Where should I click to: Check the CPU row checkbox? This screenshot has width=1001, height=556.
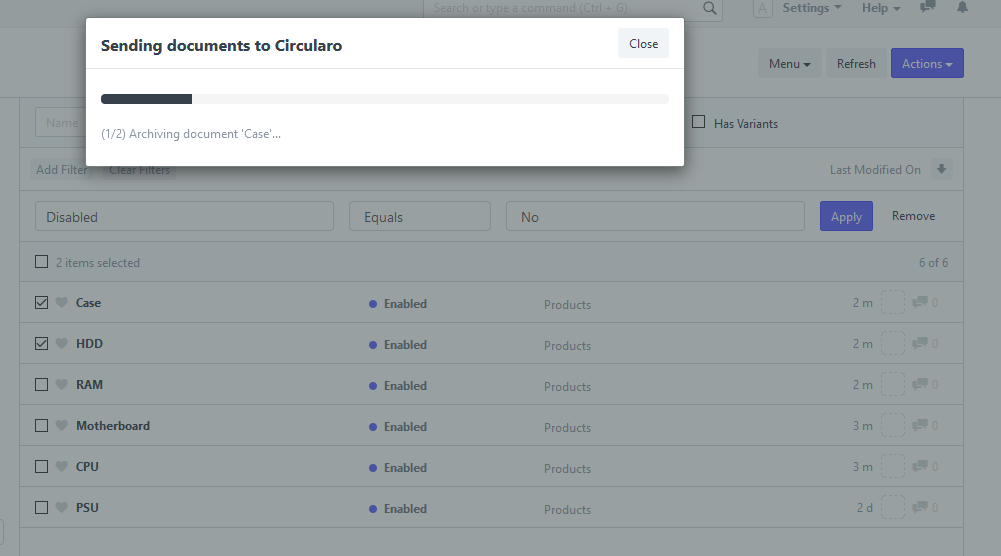pos(41,467)
